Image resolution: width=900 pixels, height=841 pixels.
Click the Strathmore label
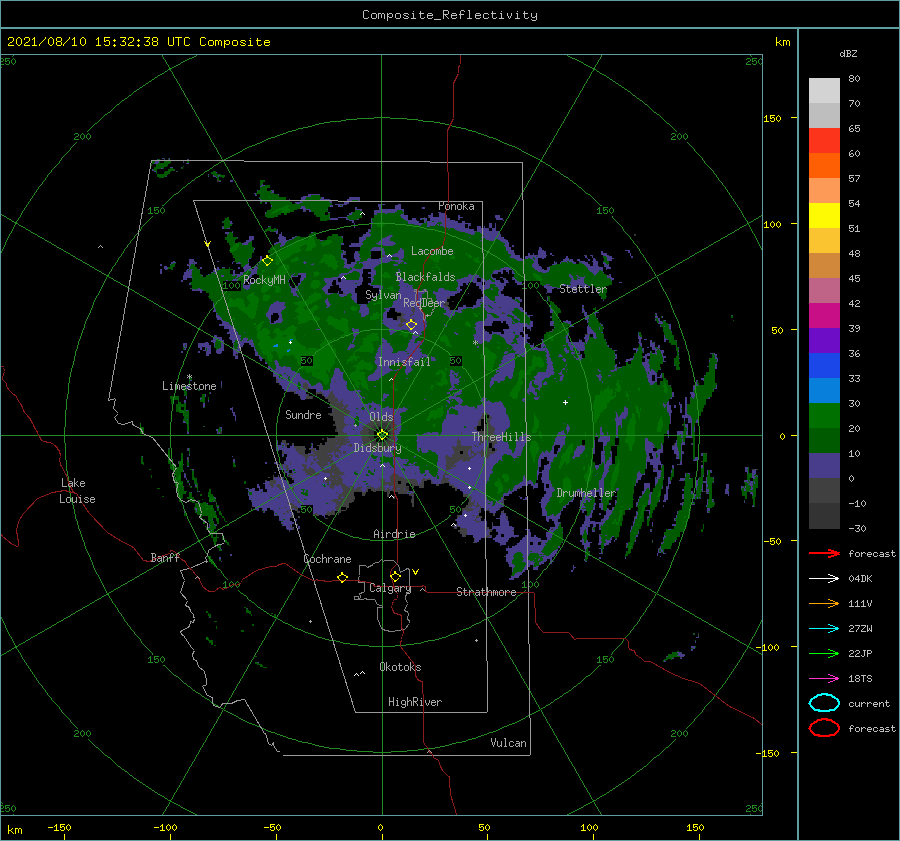click(486, 592)
